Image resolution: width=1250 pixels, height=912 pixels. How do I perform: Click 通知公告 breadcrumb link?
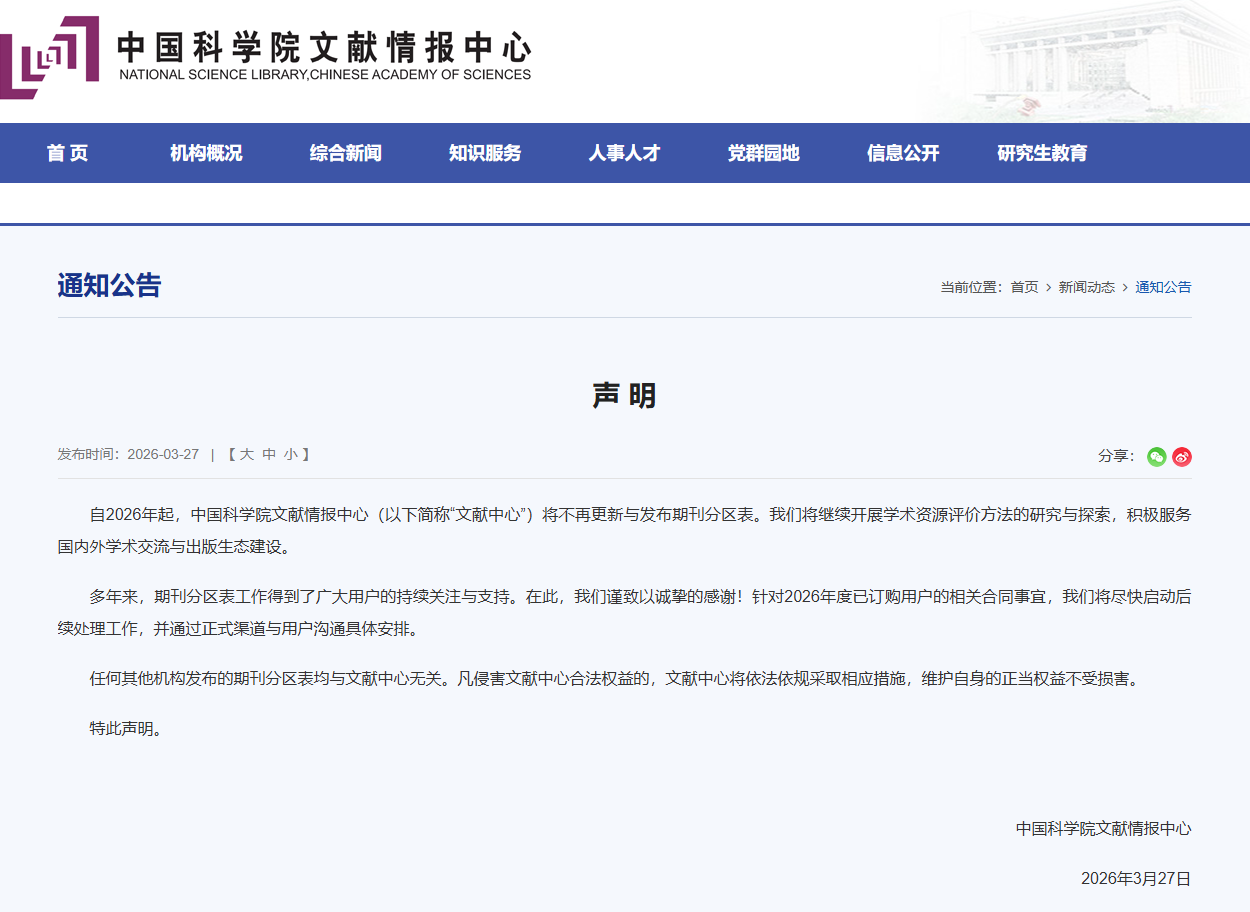(1163, 287)
